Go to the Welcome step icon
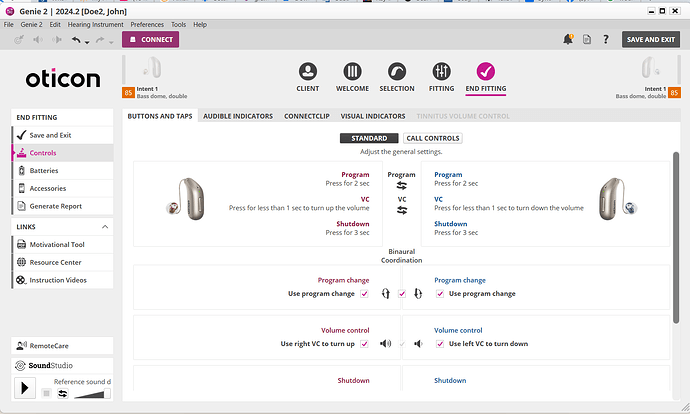This screenshot has width=690, height=414. pyautogui.click(x=352, y=71)
